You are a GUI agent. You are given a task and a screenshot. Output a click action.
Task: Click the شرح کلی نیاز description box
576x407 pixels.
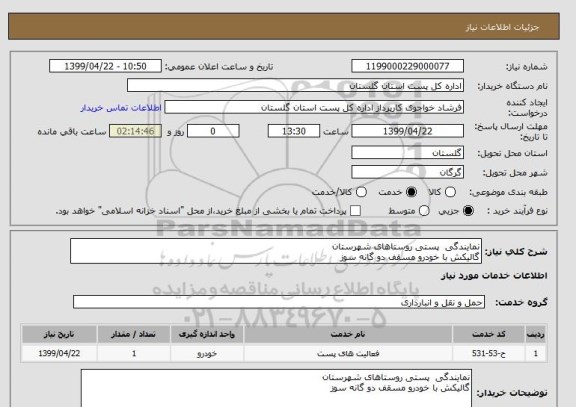pyautogui.click(x=276, y=251)
